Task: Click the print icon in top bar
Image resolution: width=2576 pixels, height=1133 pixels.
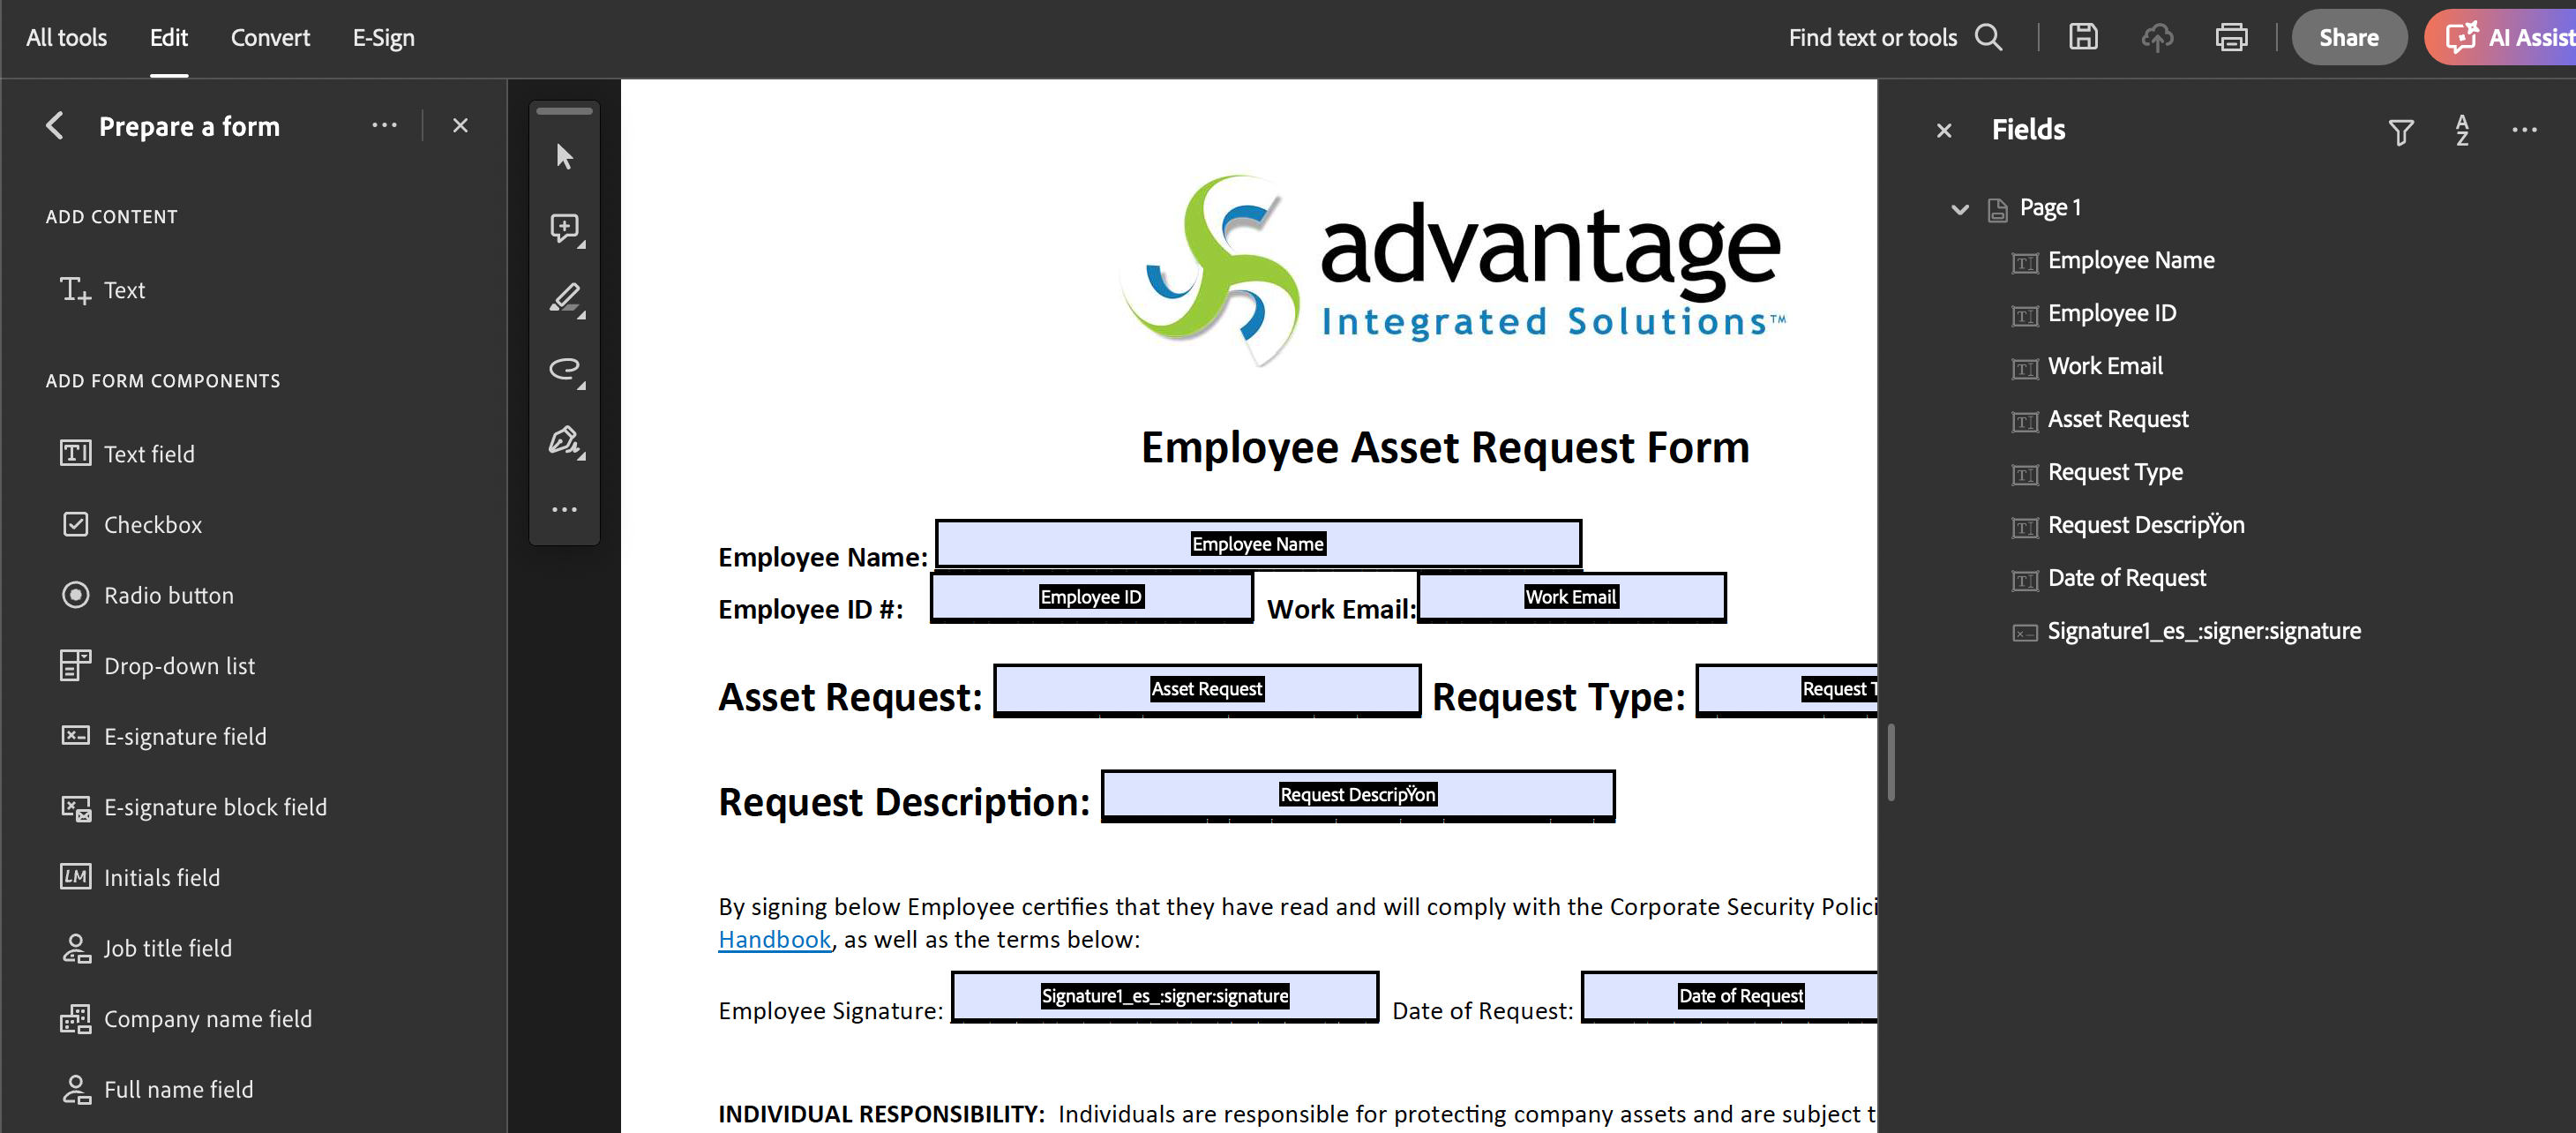Action: tap(2231, 37)
